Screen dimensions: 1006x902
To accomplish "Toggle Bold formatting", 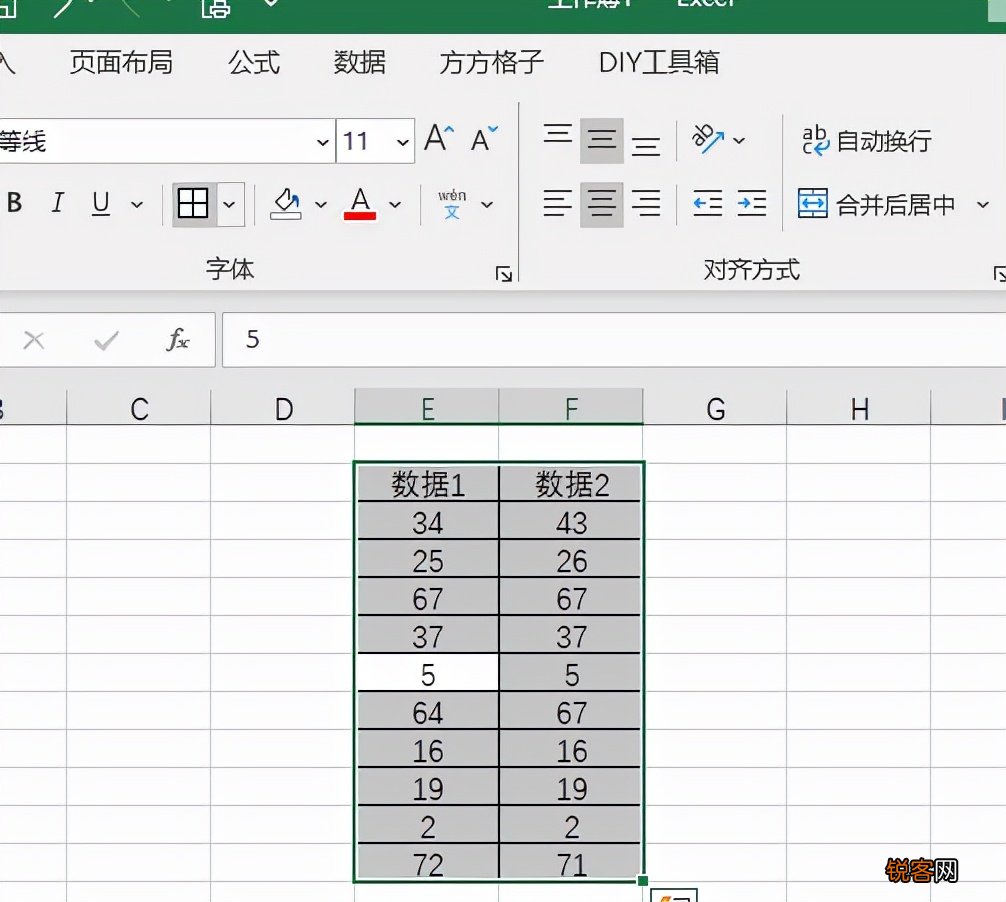I will pos(14,203).
